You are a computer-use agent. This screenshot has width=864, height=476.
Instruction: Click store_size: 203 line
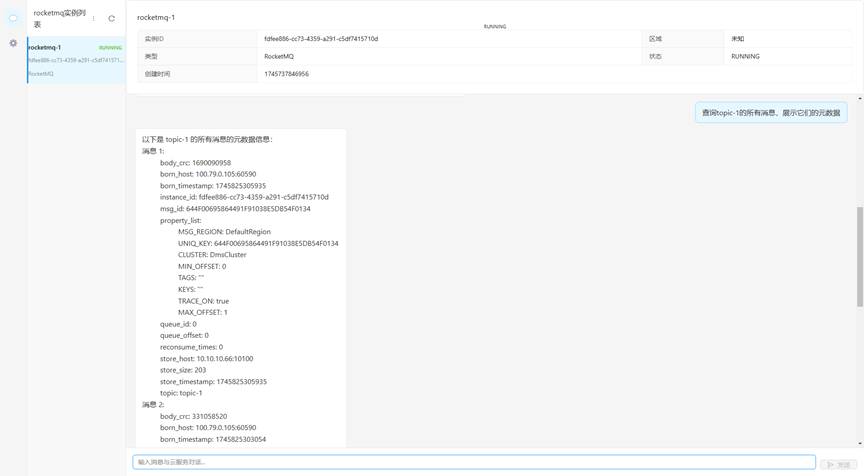[183, 370]
